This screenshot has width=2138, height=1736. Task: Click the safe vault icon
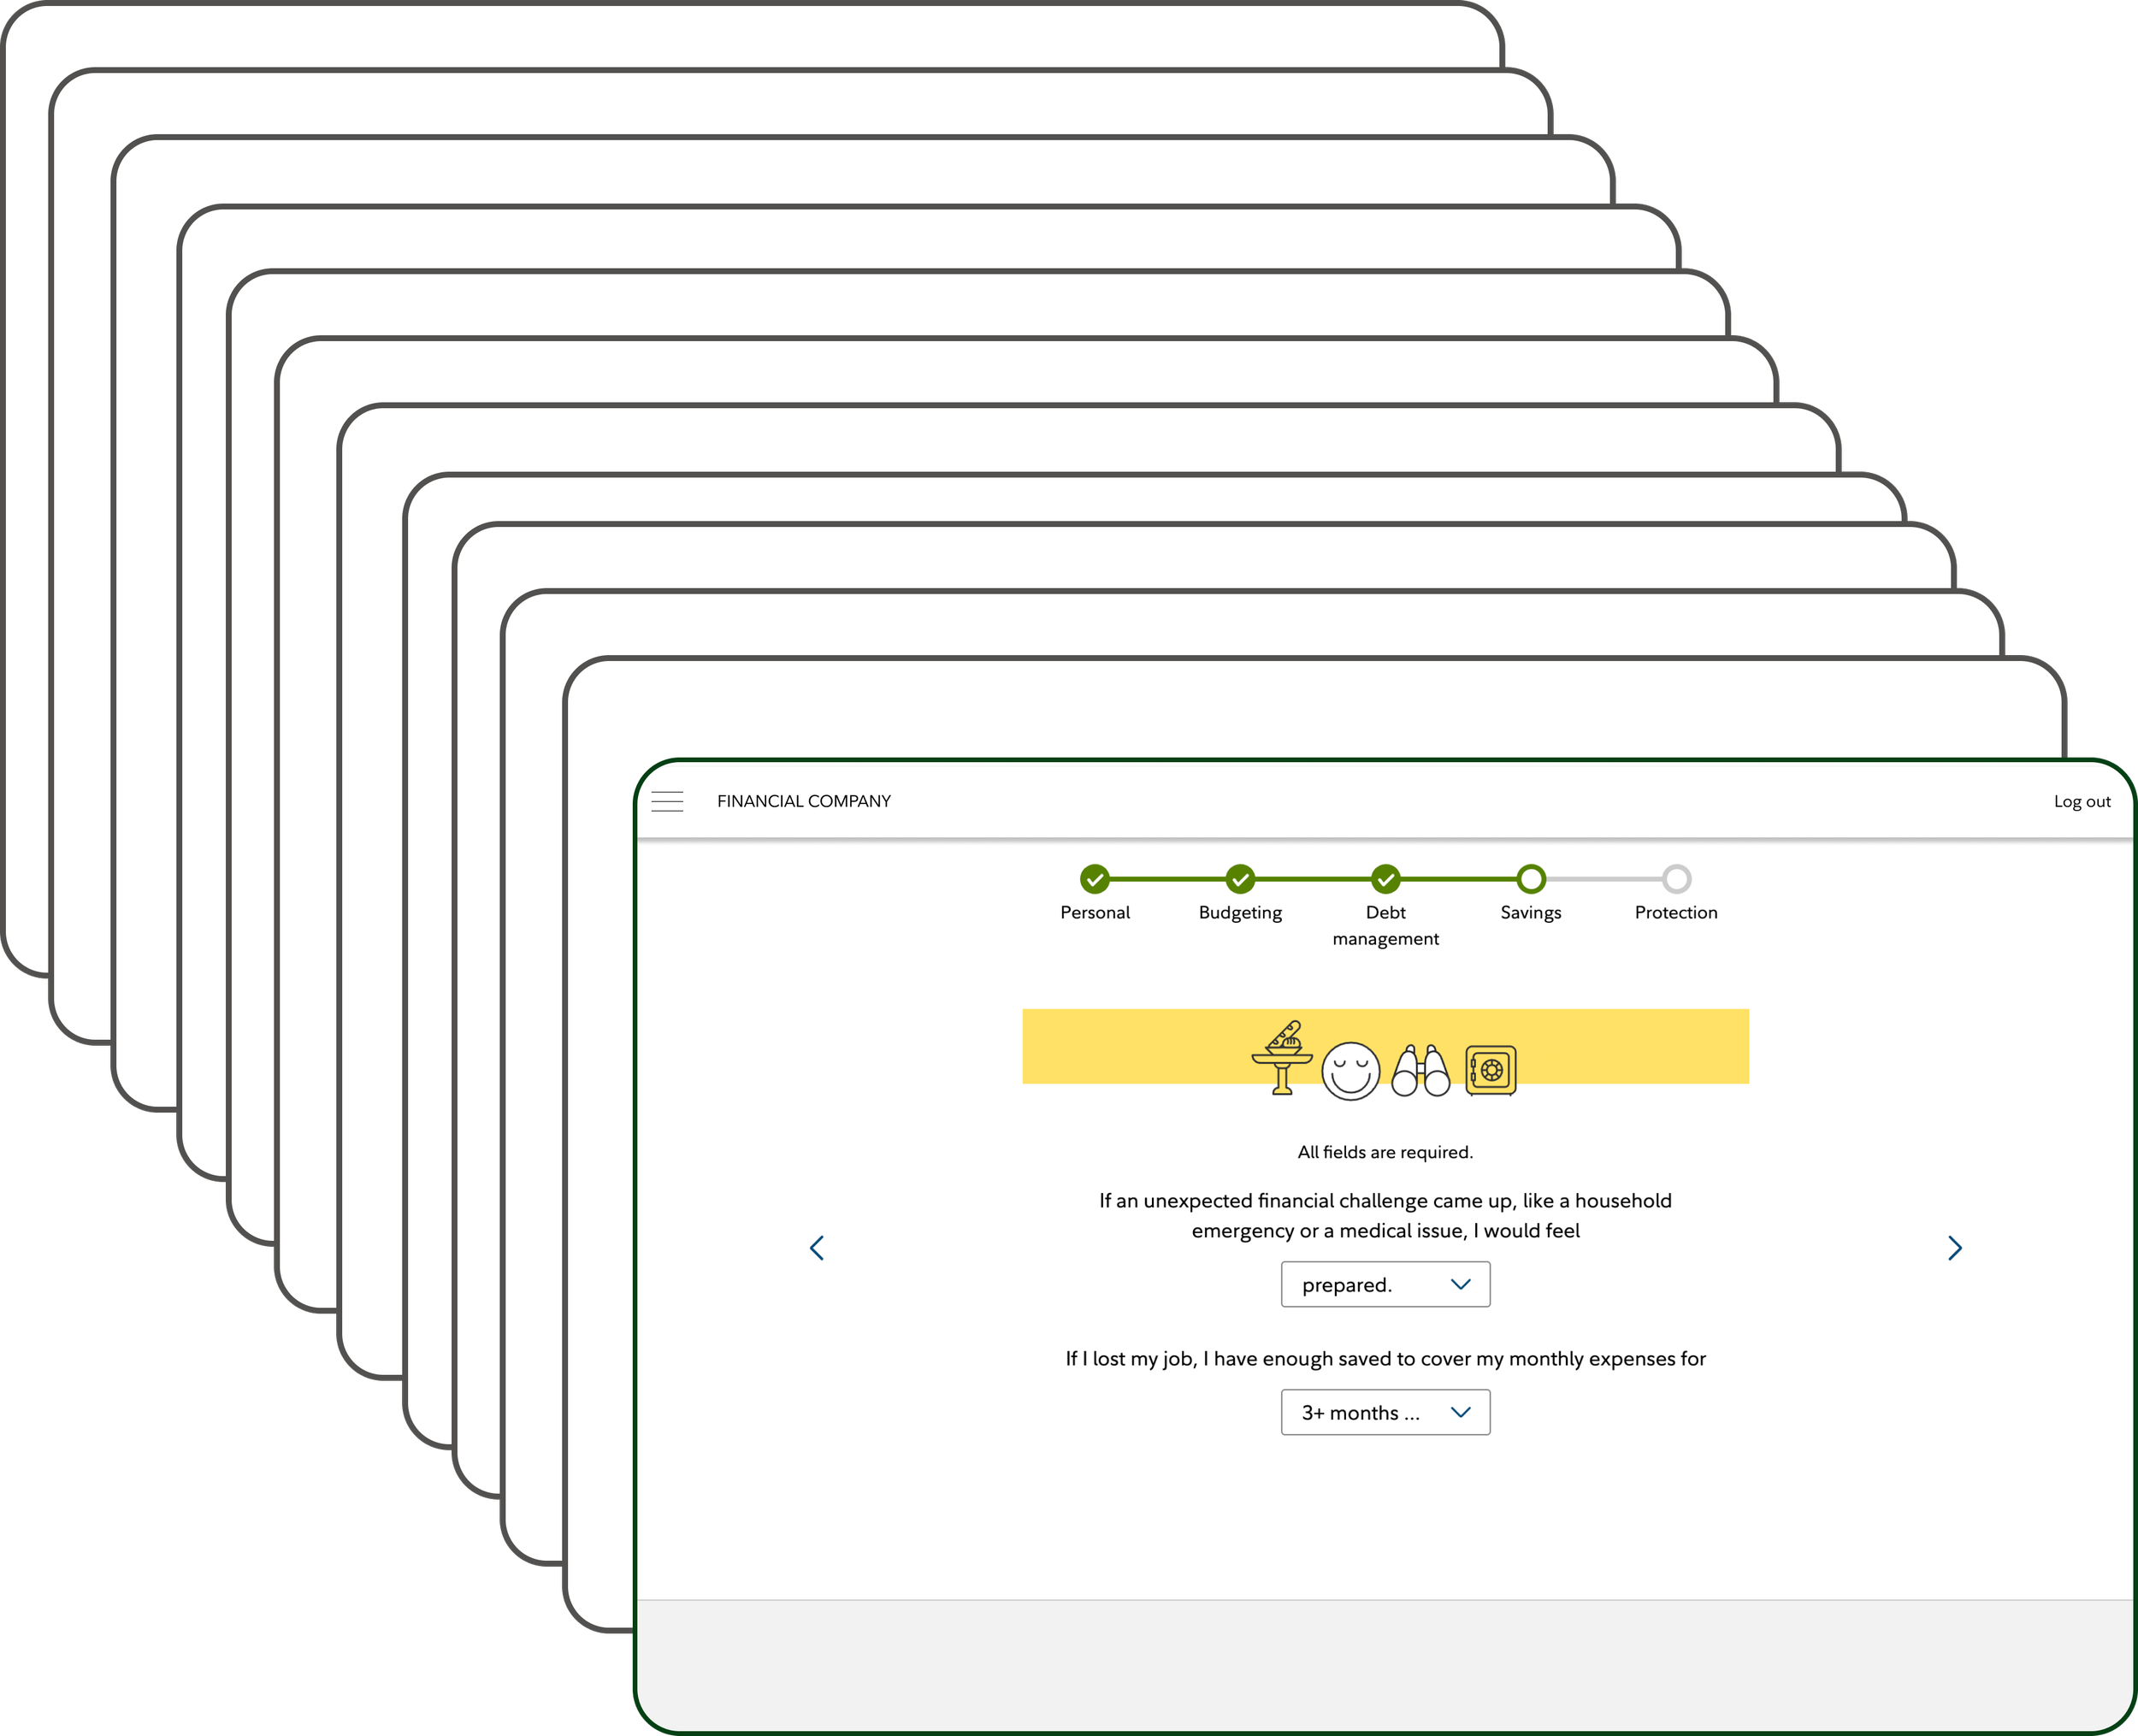click(1490, 1070)
